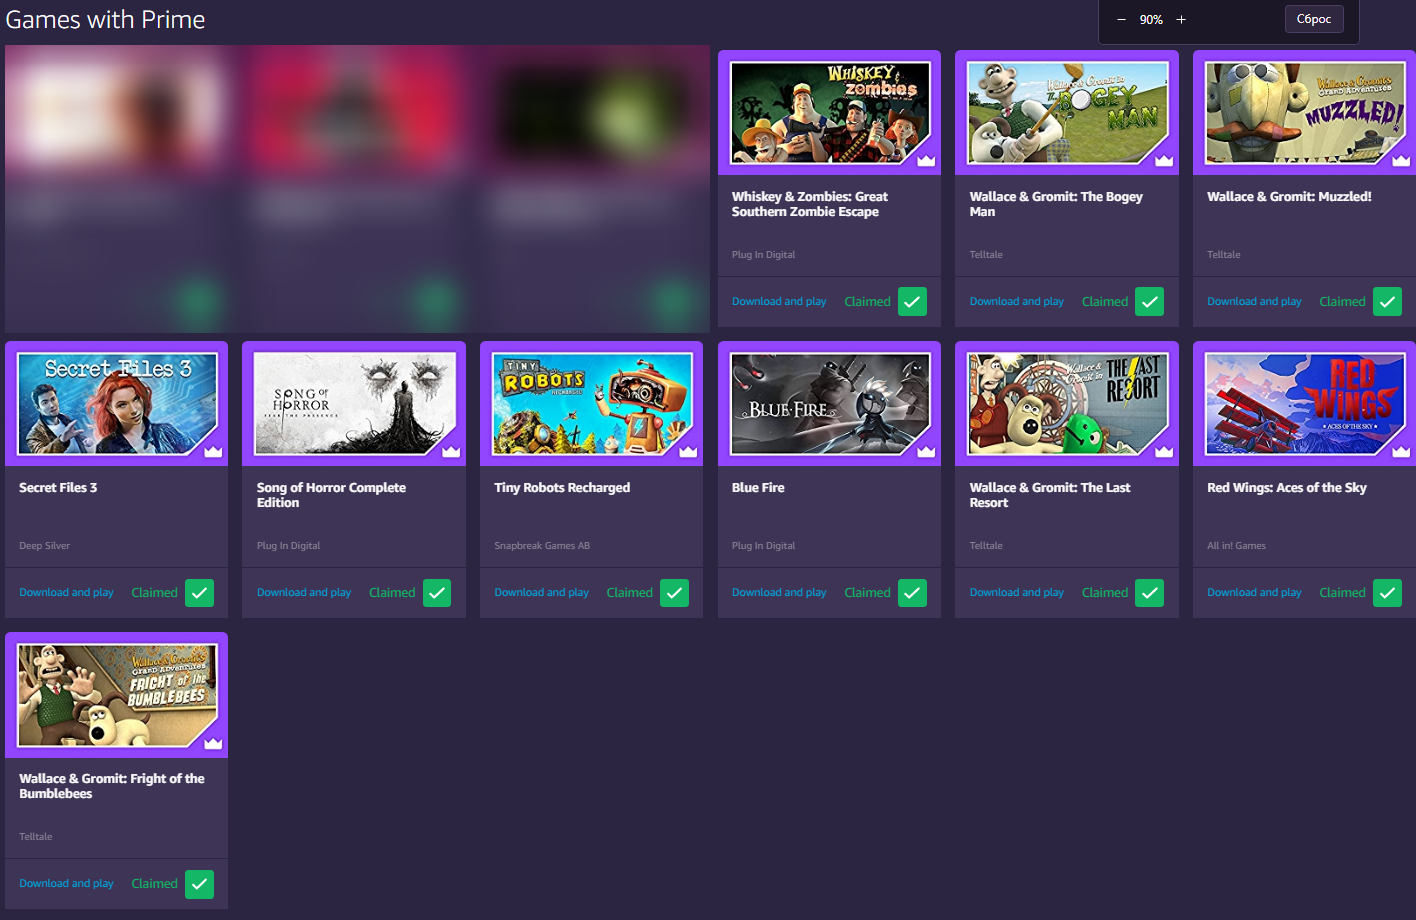Click Prime crown badge on Muzzled! artwork
Screen dimensions: 1416x920
(x=1401, y=160)
